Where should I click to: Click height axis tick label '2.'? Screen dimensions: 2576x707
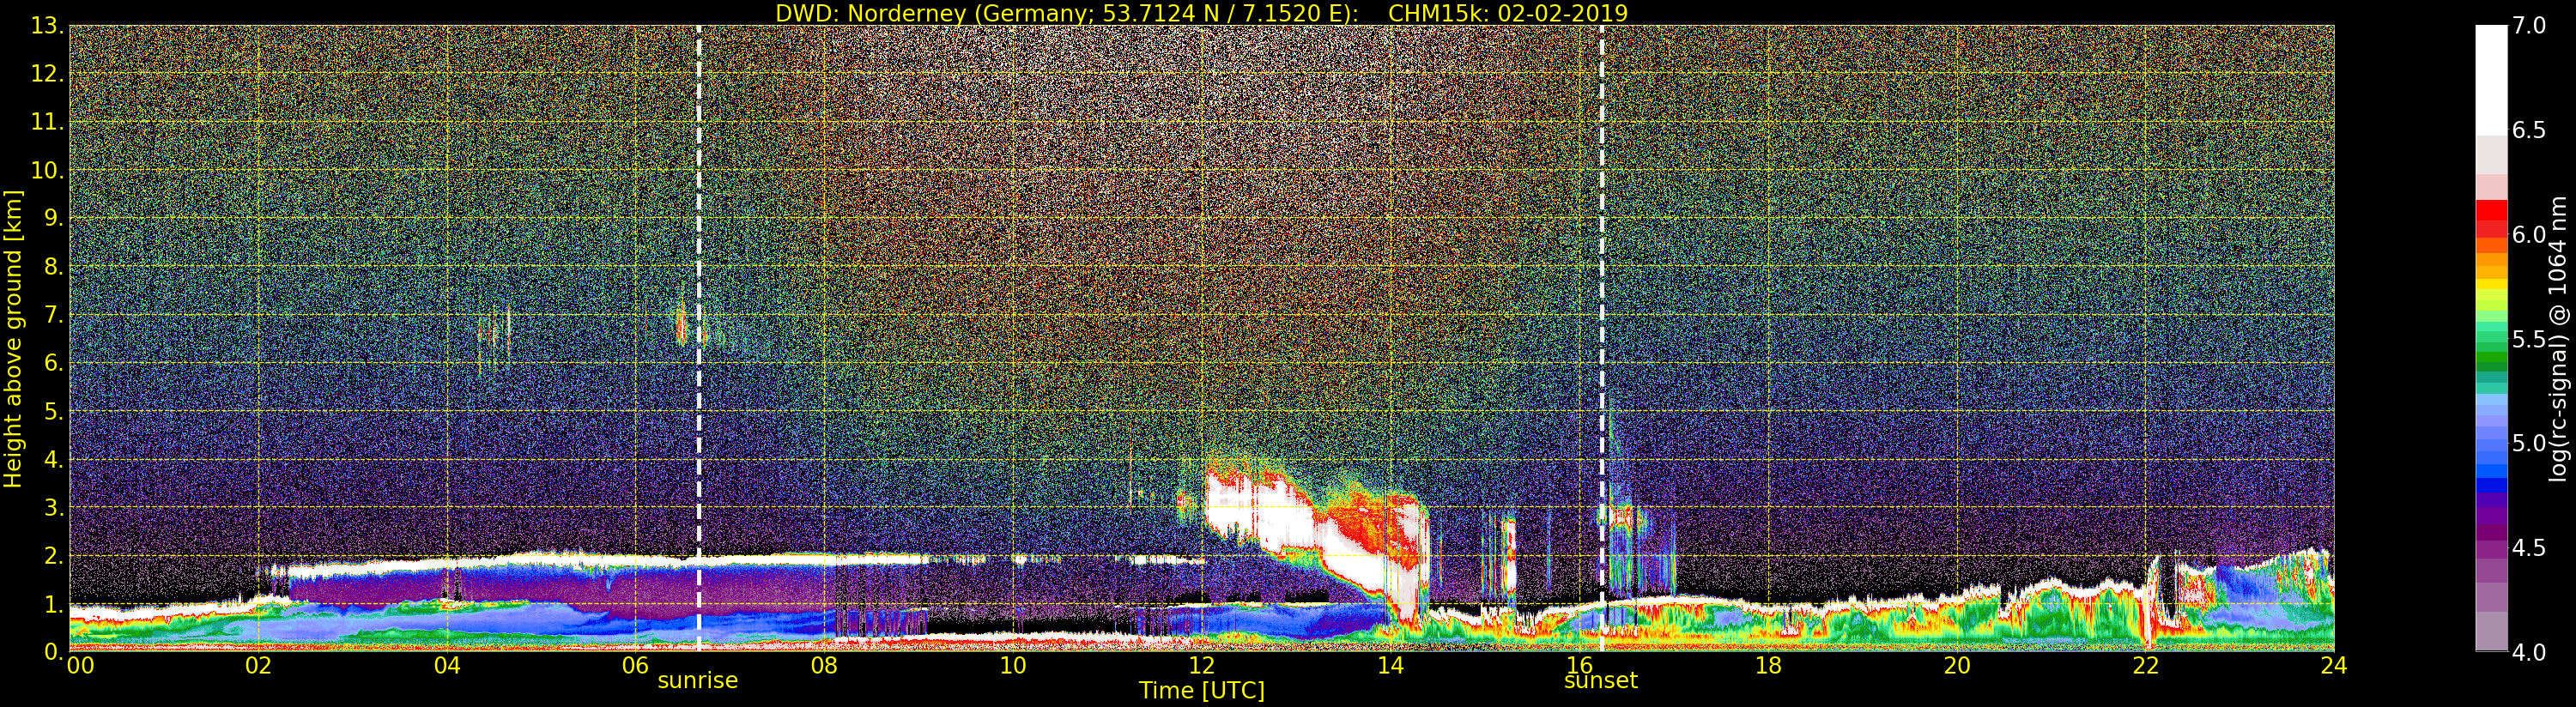click(54, 556)
